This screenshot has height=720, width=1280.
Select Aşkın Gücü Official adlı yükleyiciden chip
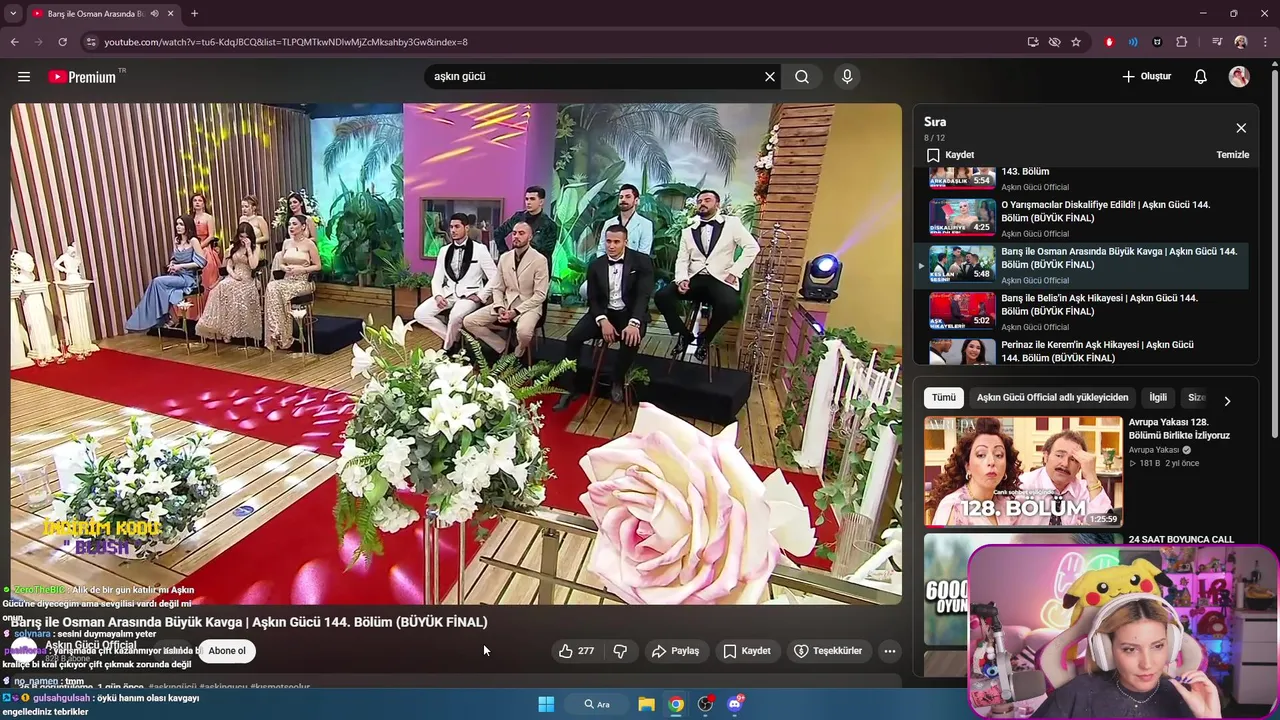coord(1052,398)
